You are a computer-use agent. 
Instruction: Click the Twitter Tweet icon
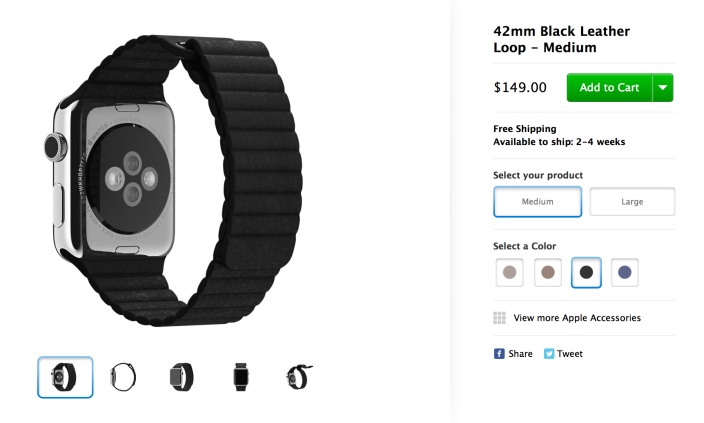pos(549,354)
